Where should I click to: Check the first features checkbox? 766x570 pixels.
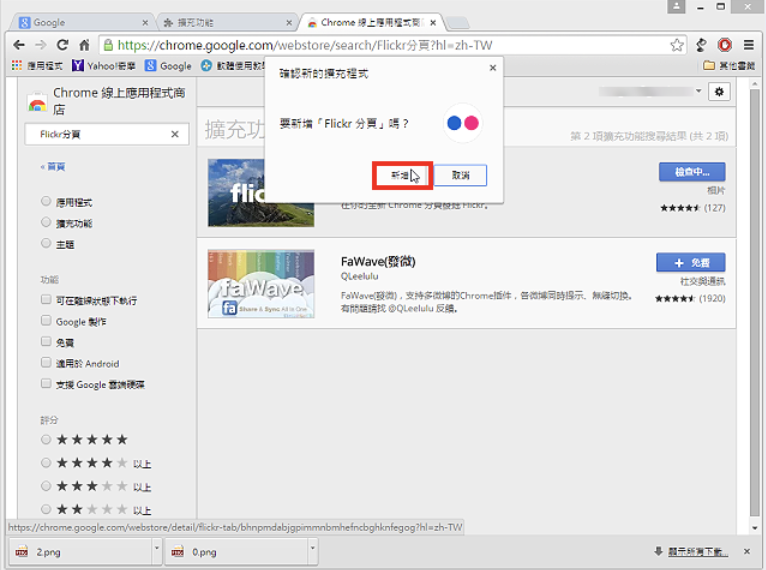pos(46,299)
